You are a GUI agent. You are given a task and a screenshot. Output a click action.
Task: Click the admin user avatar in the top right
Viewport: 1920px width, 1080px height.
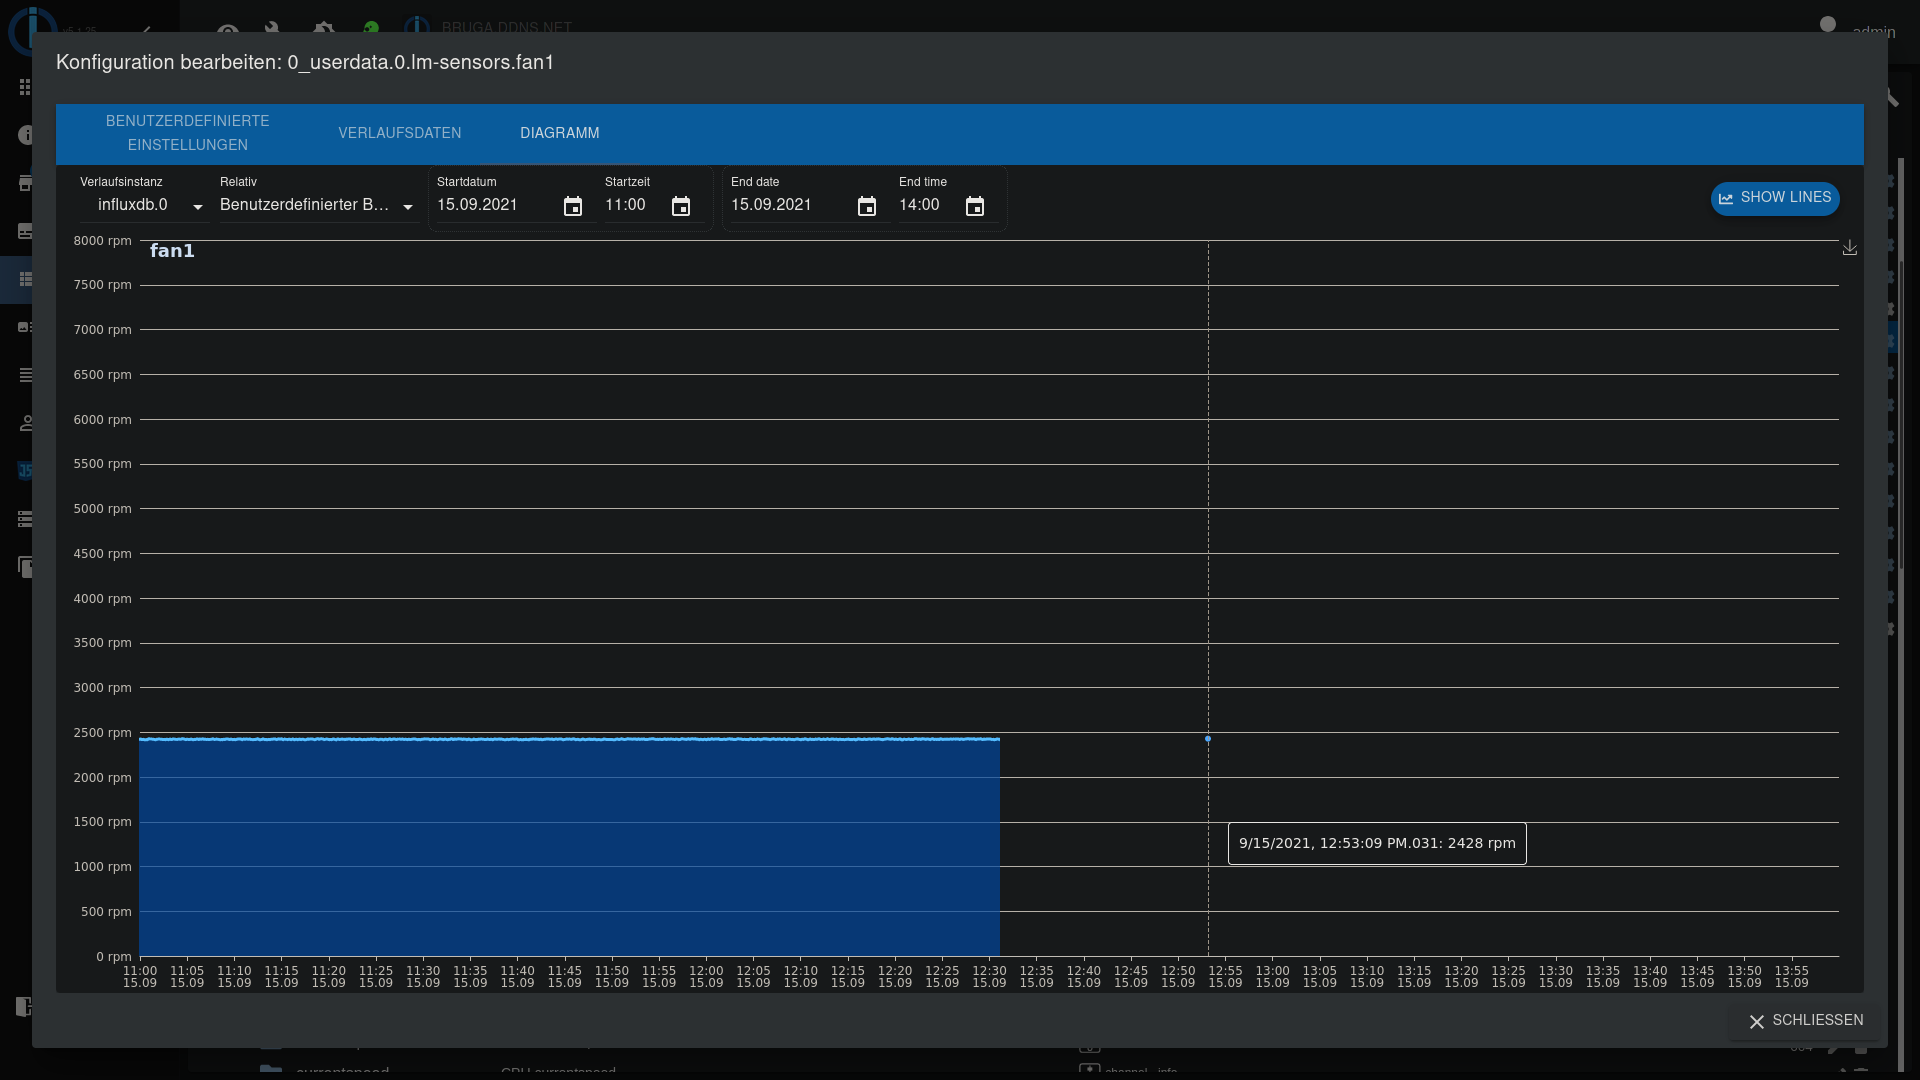point(1826,25)
